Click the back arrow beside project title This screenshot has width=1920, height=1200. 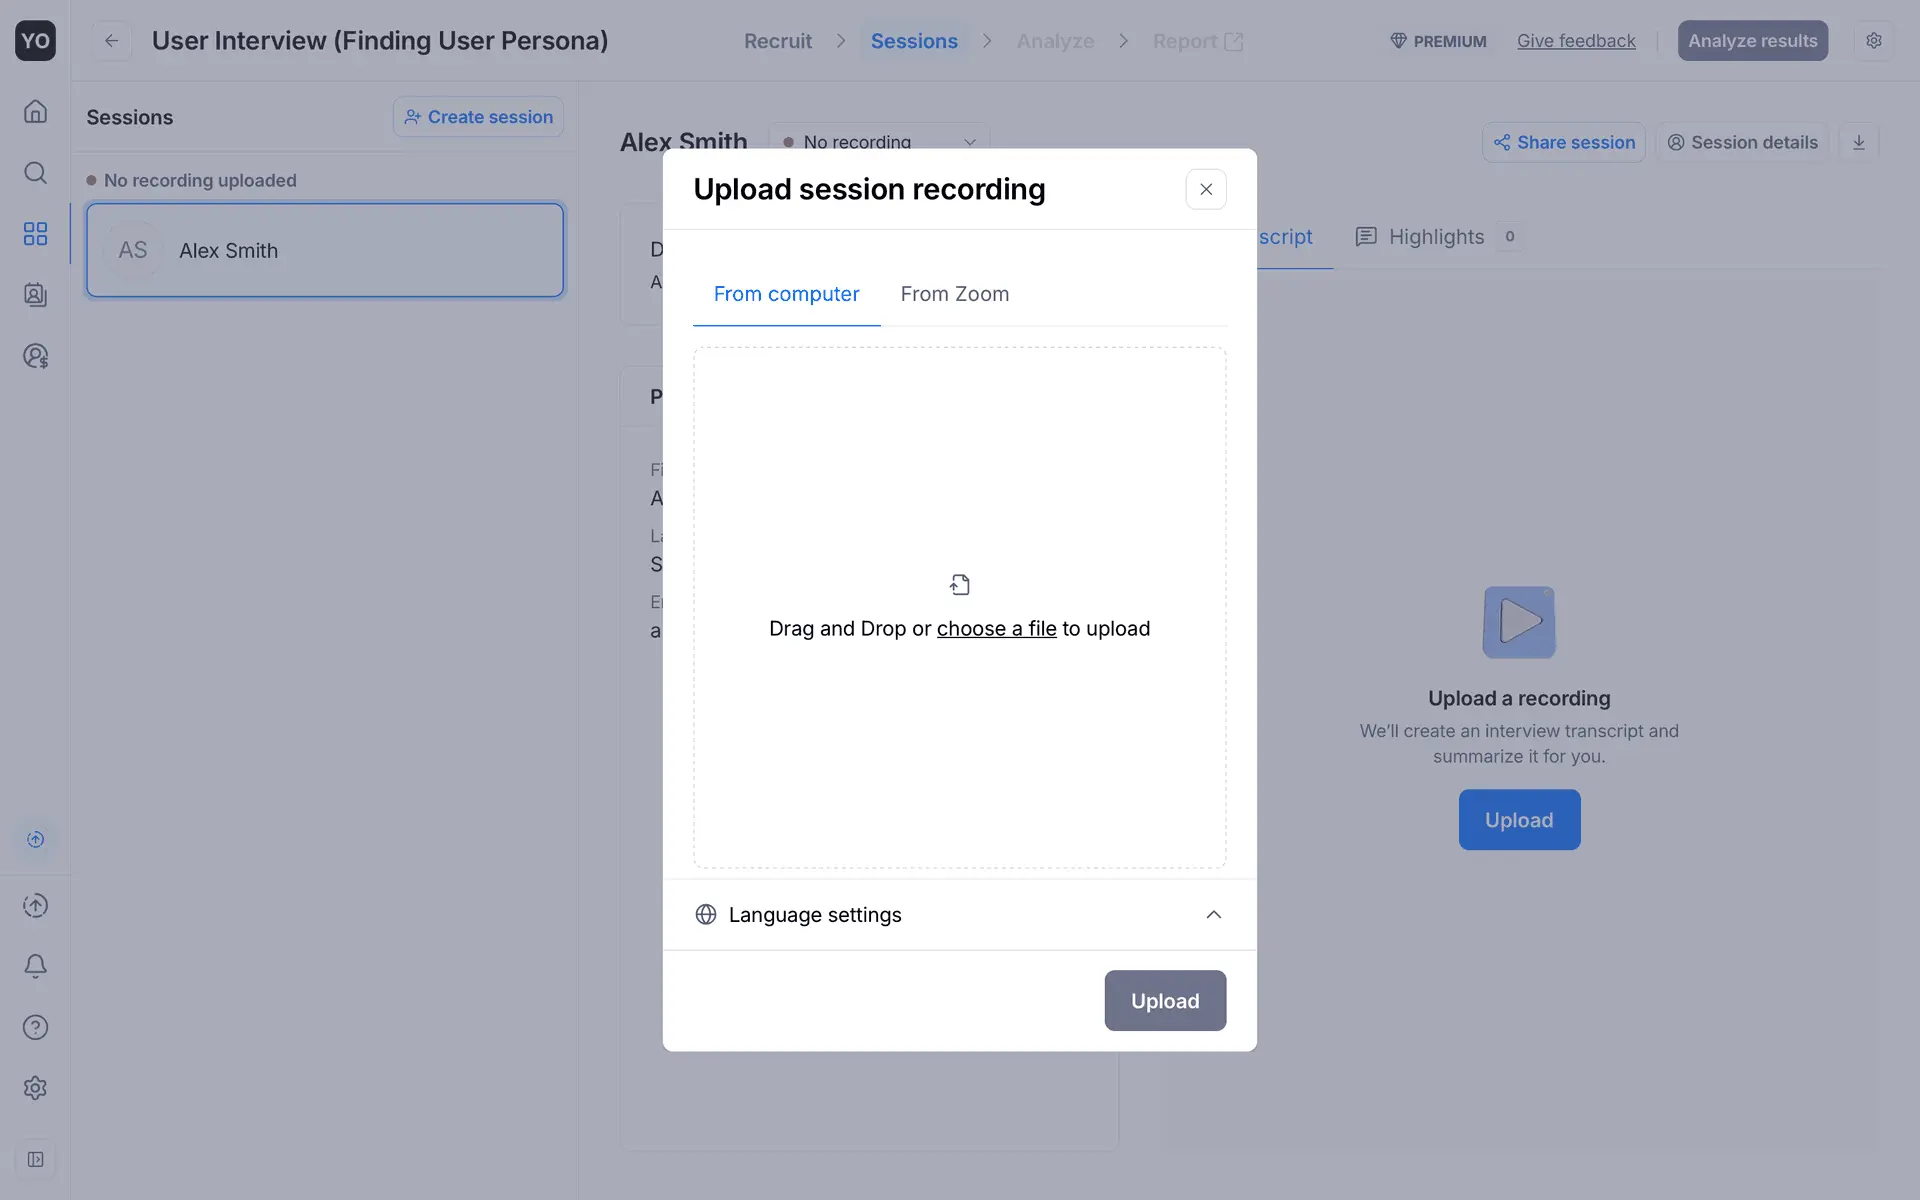[111, 41]
